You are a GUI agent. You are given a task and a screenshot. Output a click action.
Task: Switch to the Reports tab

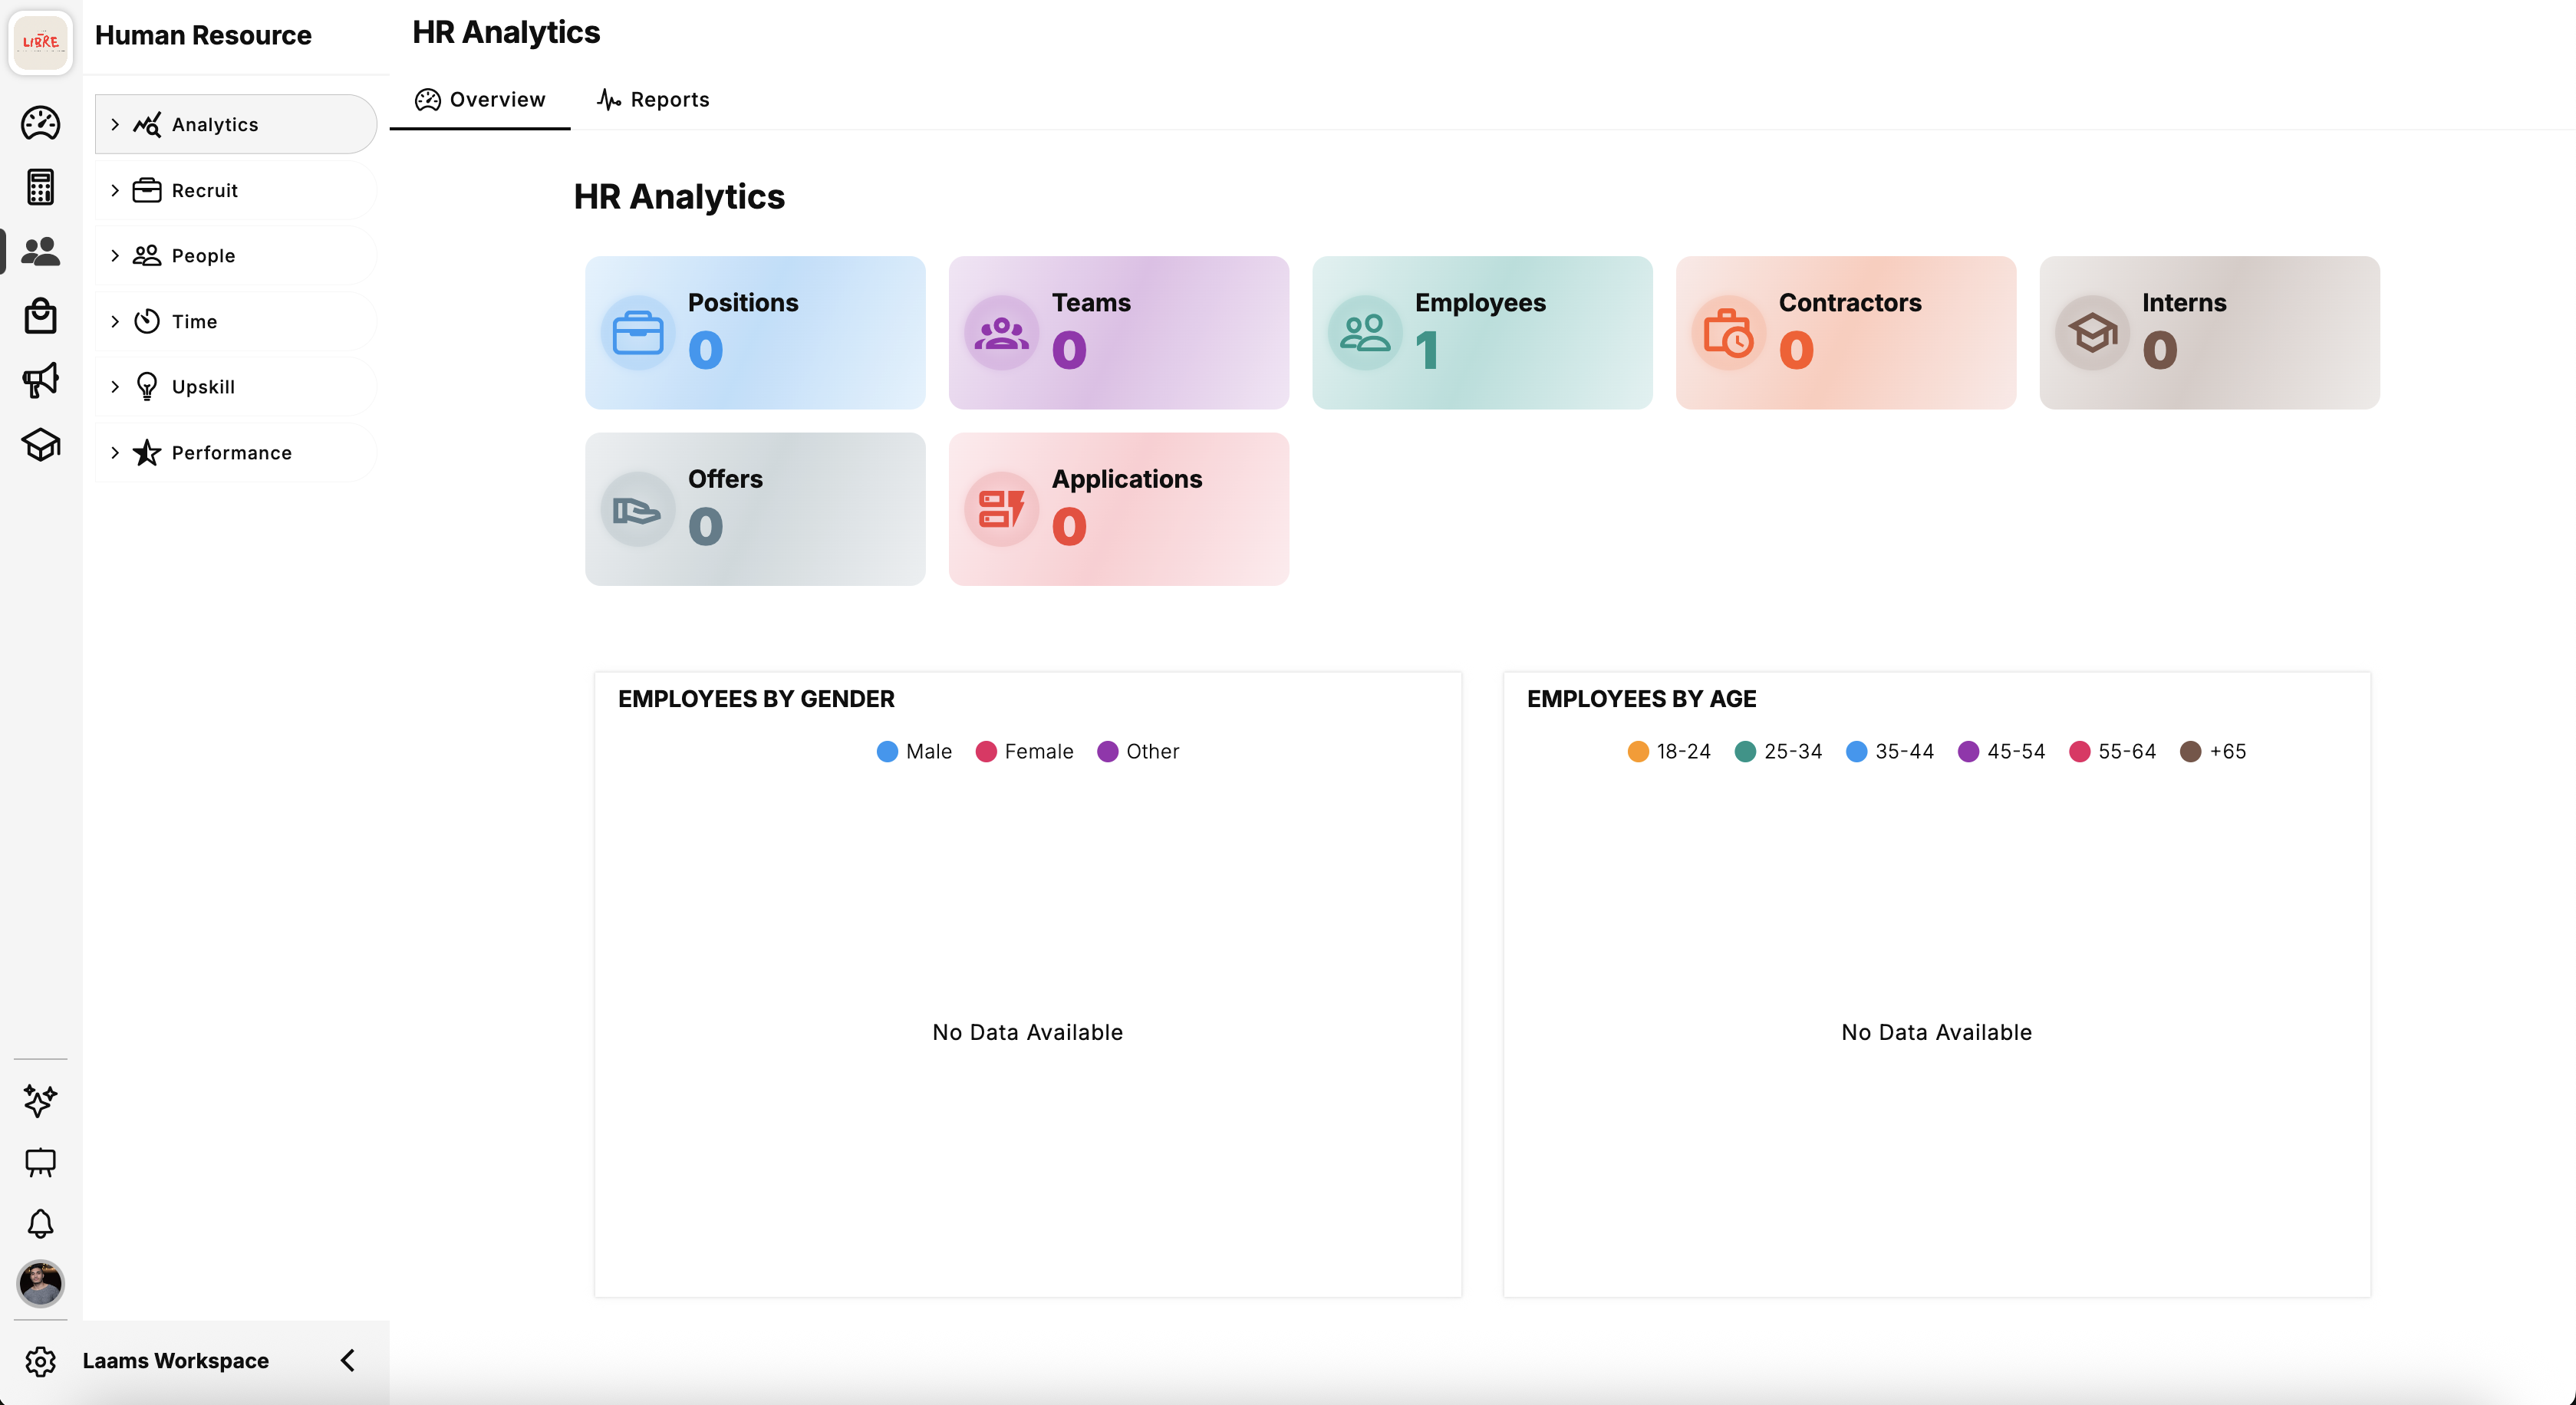(x=651, y=99)
